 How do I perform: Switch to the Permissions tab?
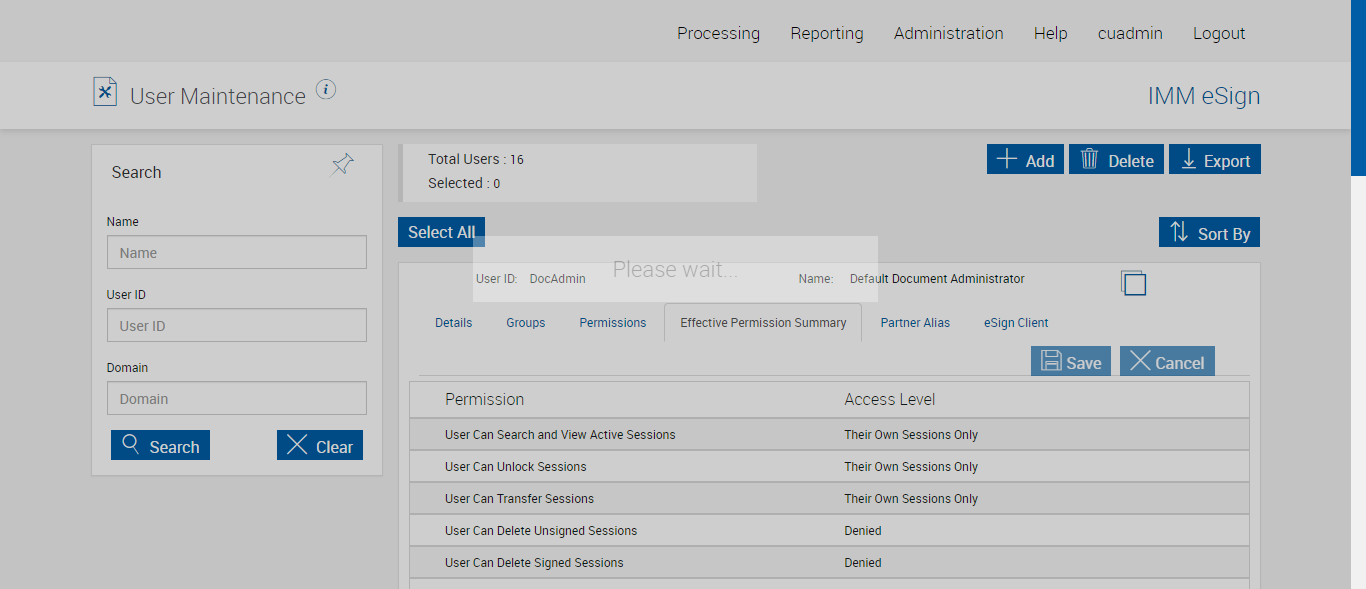[x=613, y=323]
